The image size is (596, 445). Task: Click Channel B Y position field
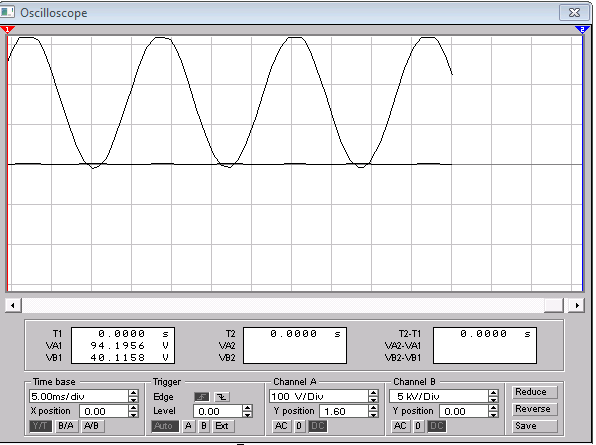[464, 411]
